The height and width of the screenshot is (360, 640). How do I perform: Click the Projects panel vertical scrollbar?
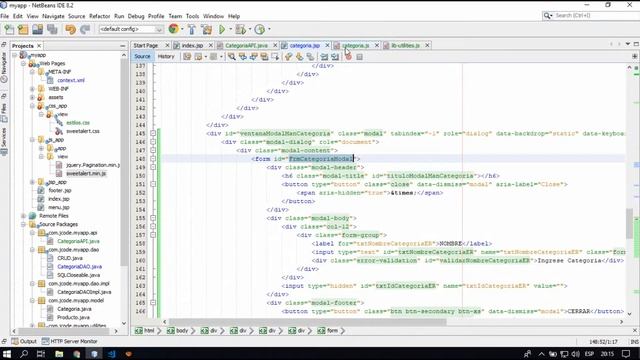pos(124,163)
